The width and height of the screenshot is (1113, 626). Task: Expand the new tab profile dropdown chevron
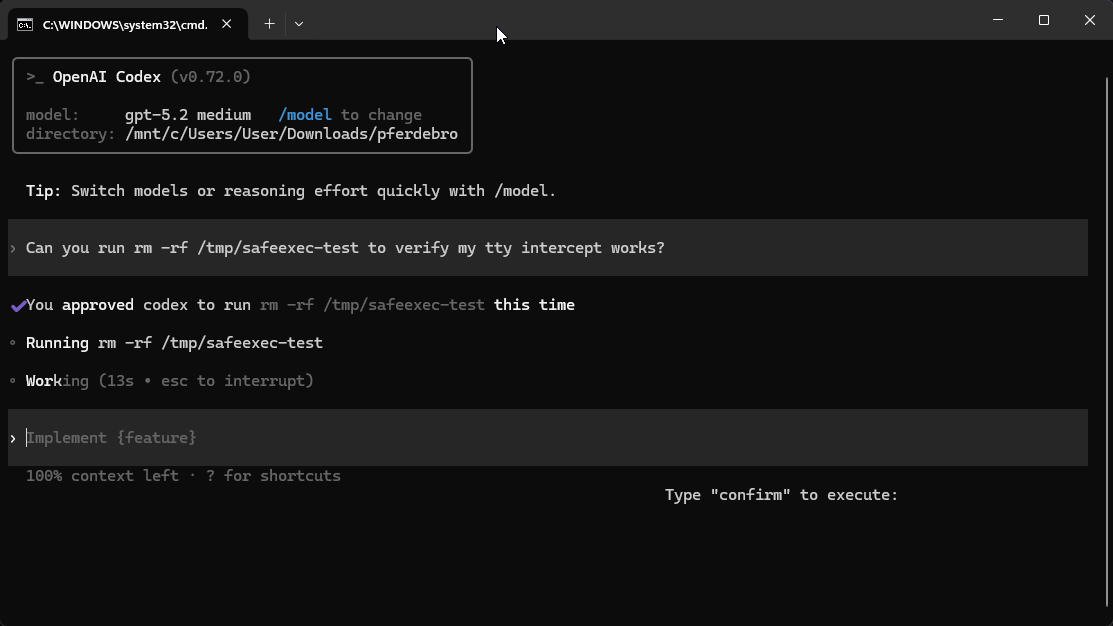(299, 24)
